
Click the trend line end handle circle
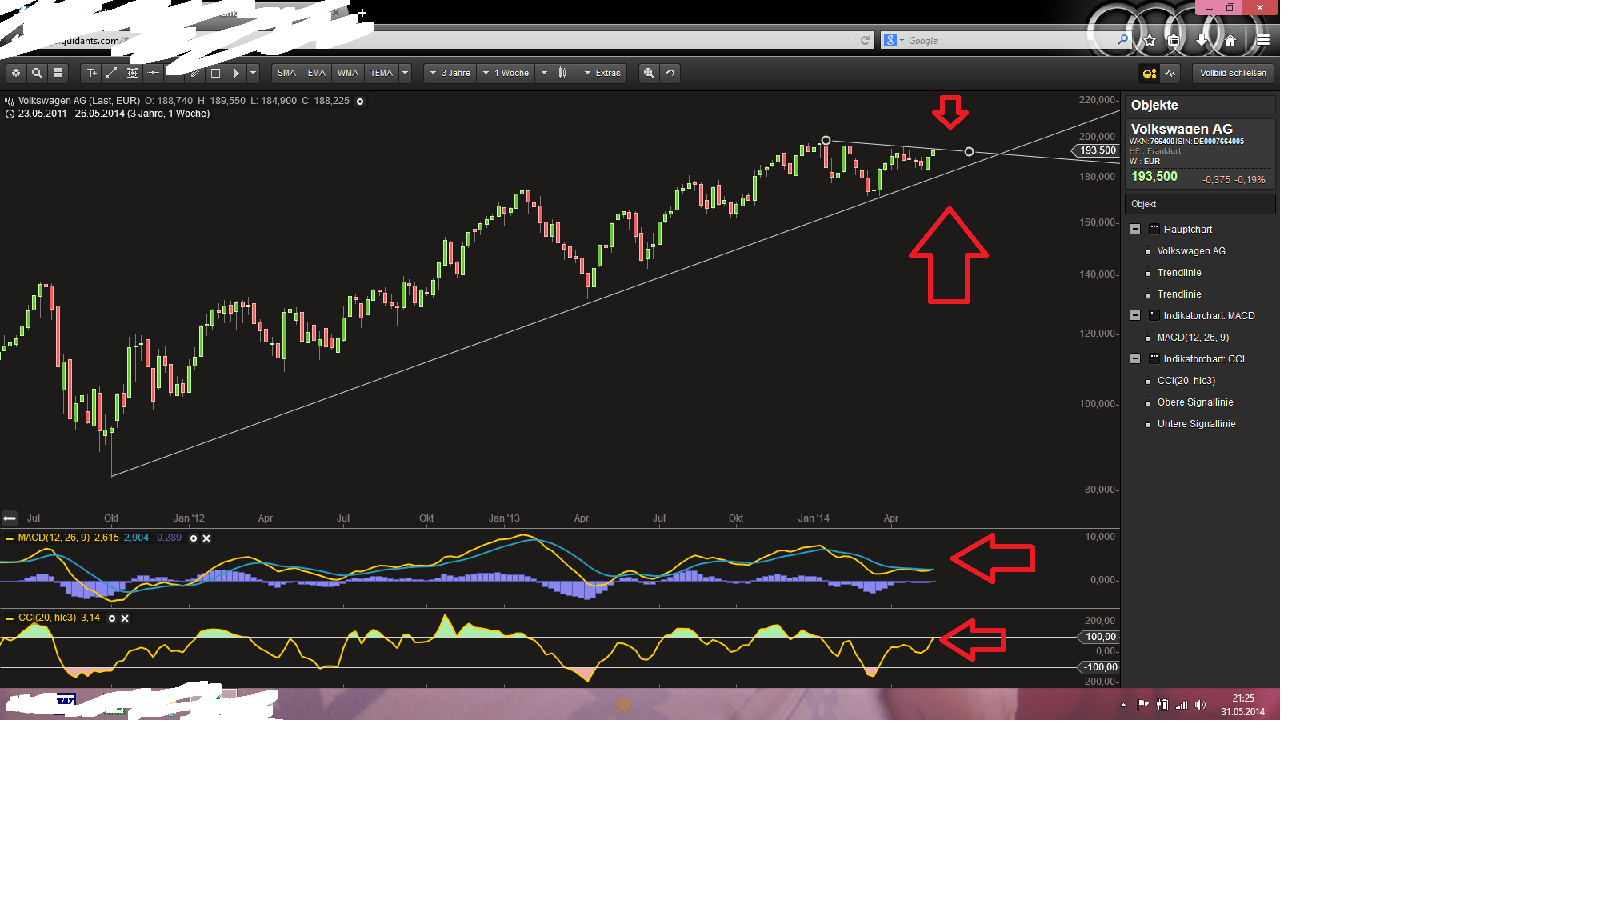969,152
